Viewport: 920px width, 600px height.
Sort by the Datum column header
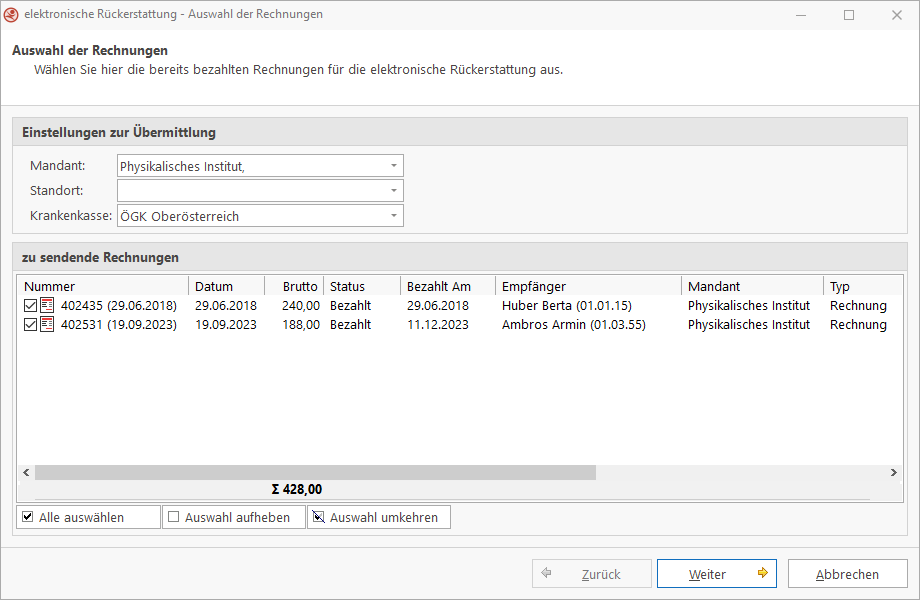(226, 287)
